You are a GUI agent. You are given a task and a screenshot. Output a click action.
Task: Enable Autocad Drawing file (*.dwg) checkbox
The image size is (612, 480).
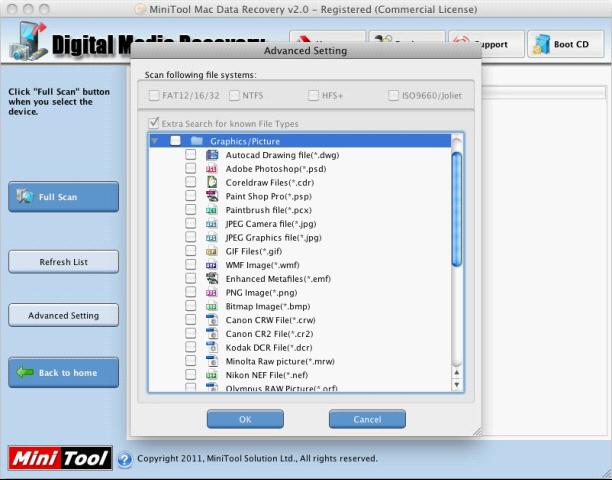pos(190,155)
